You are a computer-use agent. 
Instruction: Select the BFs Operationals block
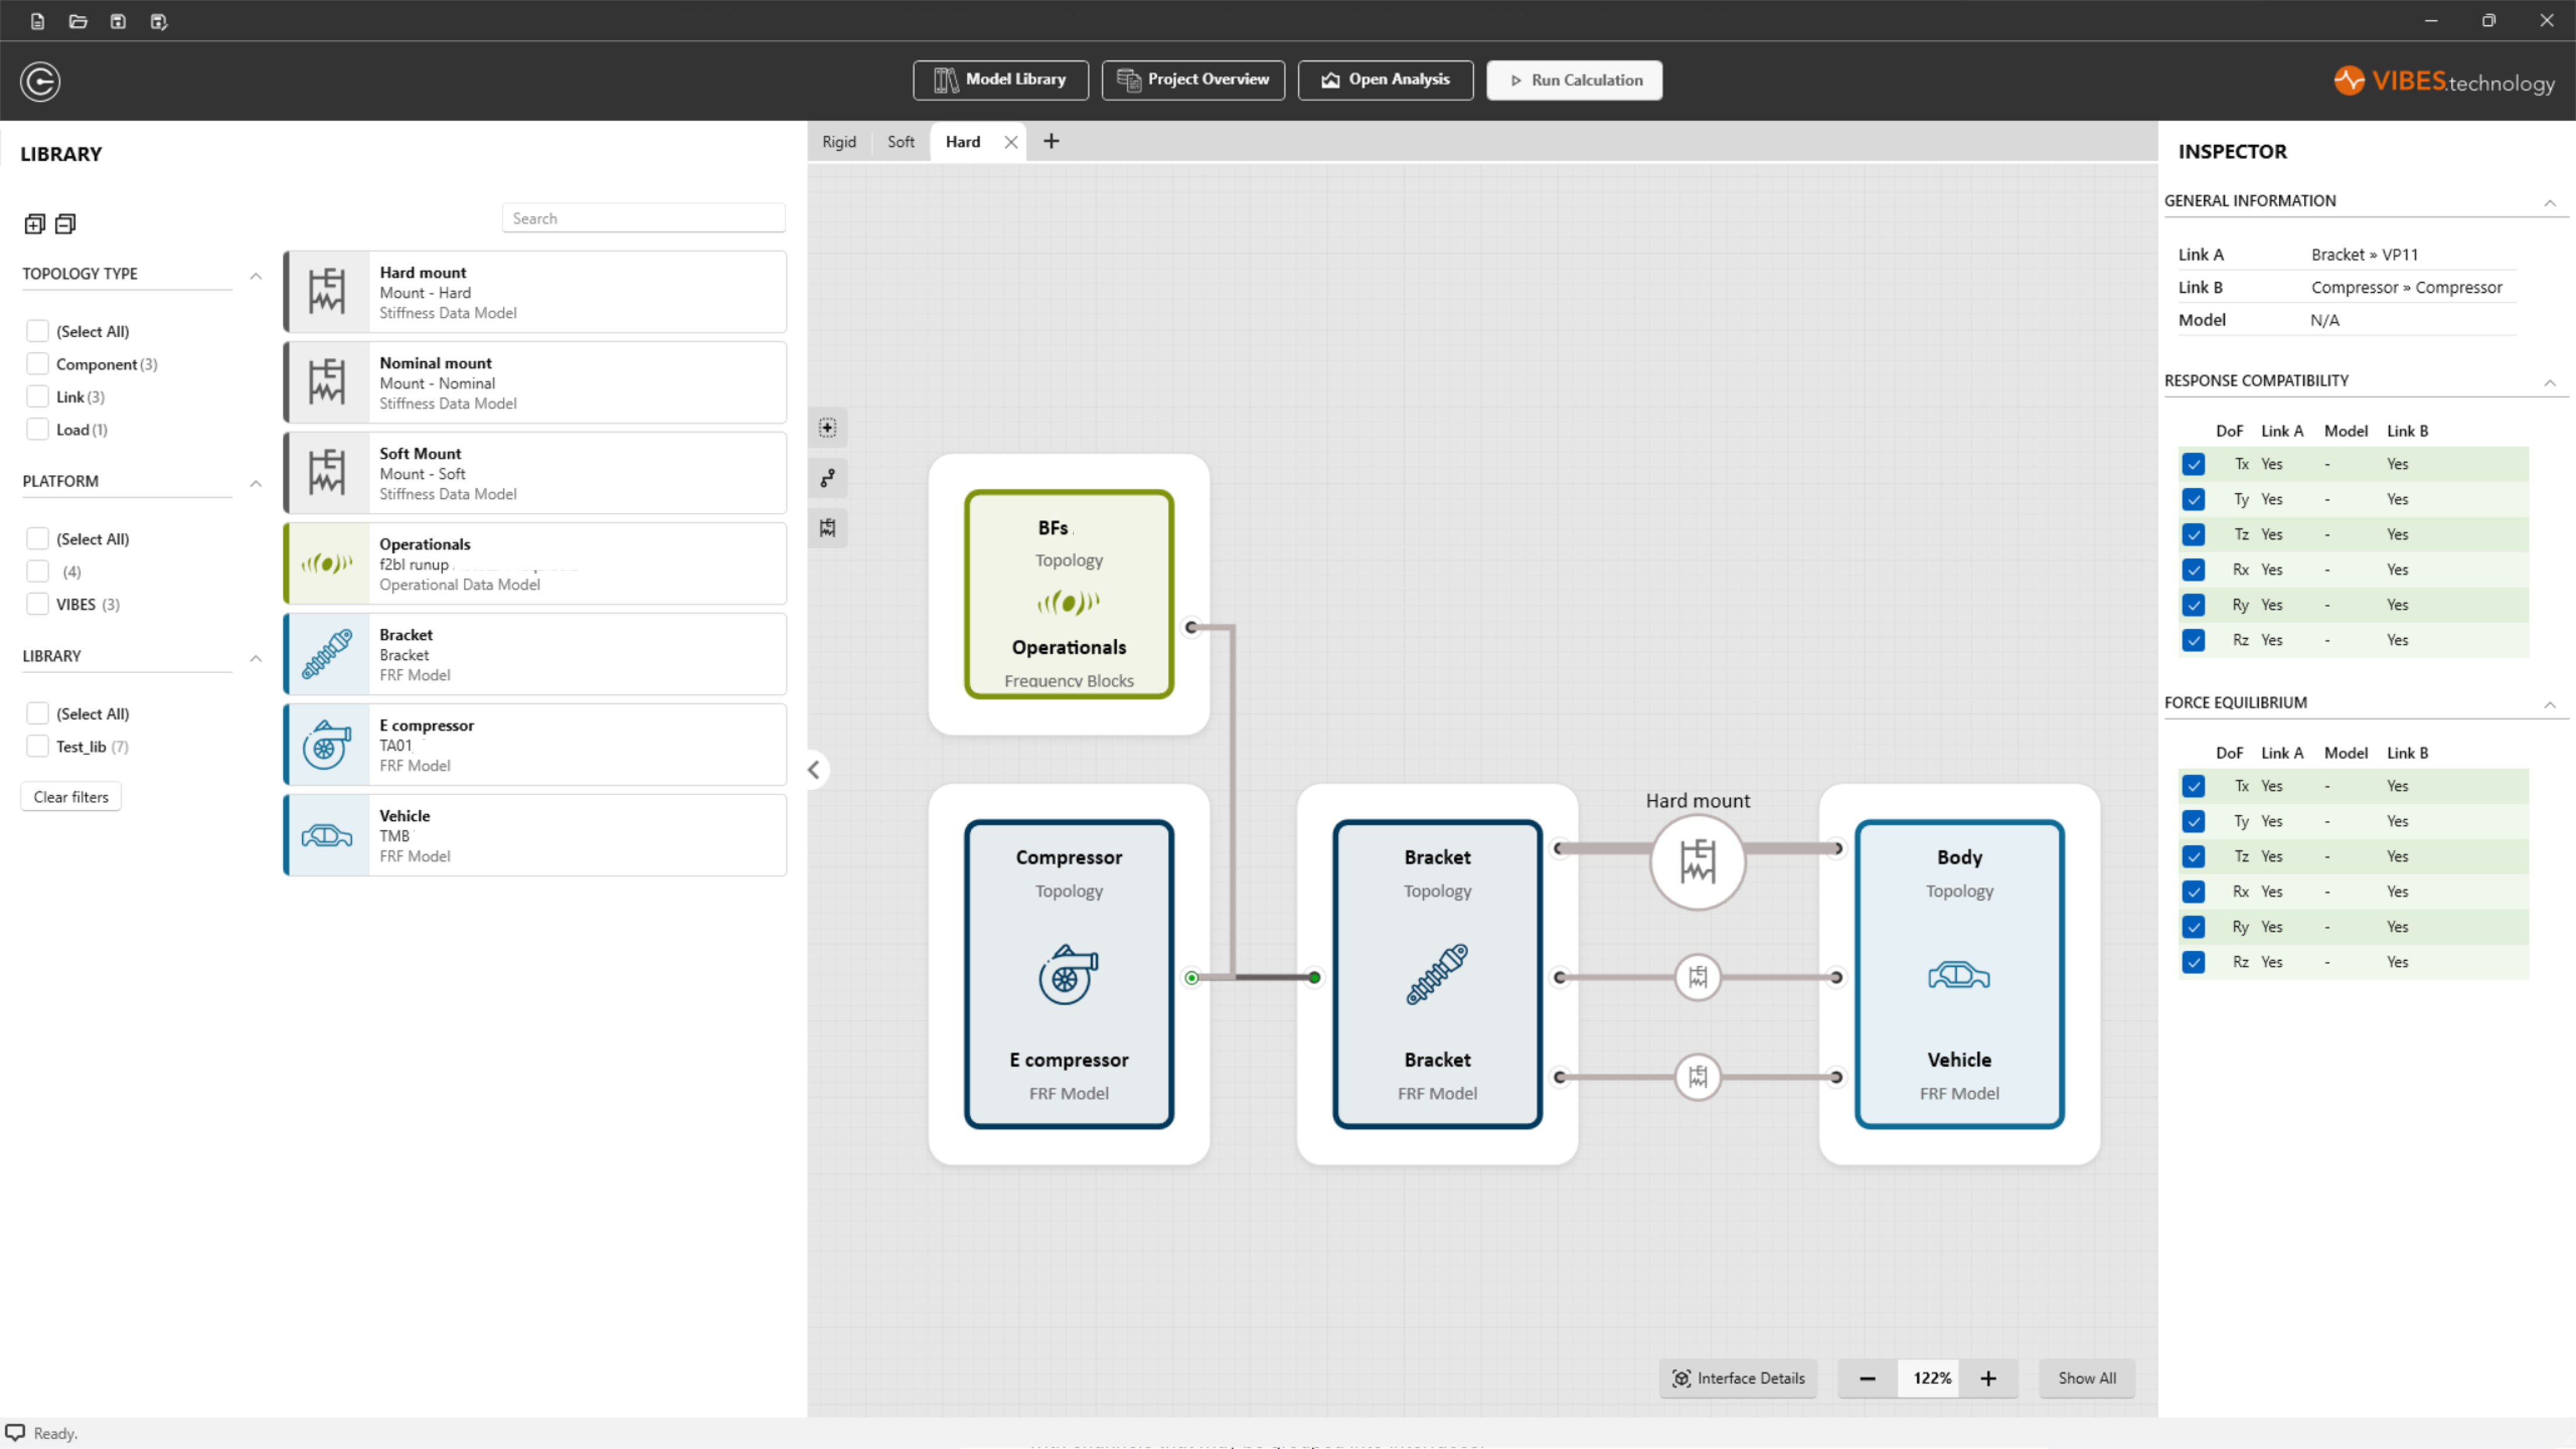1069,594
